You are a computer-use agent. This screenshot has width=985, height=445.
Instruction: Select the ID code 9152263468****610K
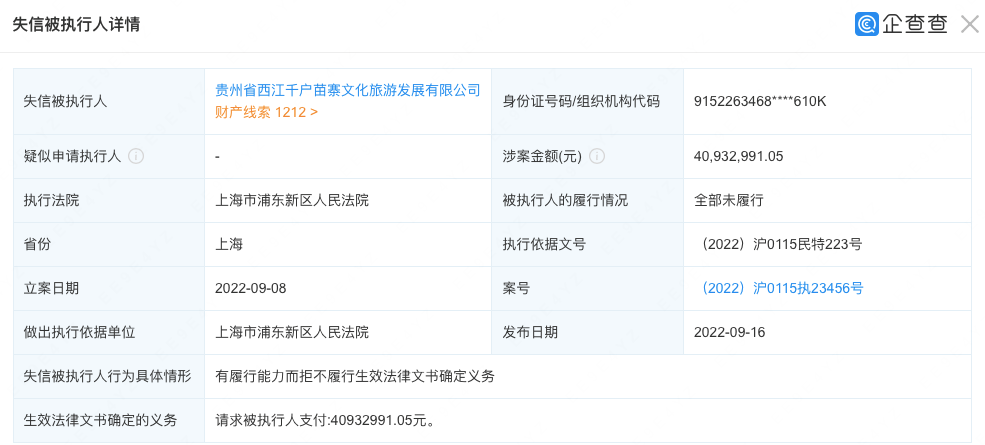click(x=760, y=101)
